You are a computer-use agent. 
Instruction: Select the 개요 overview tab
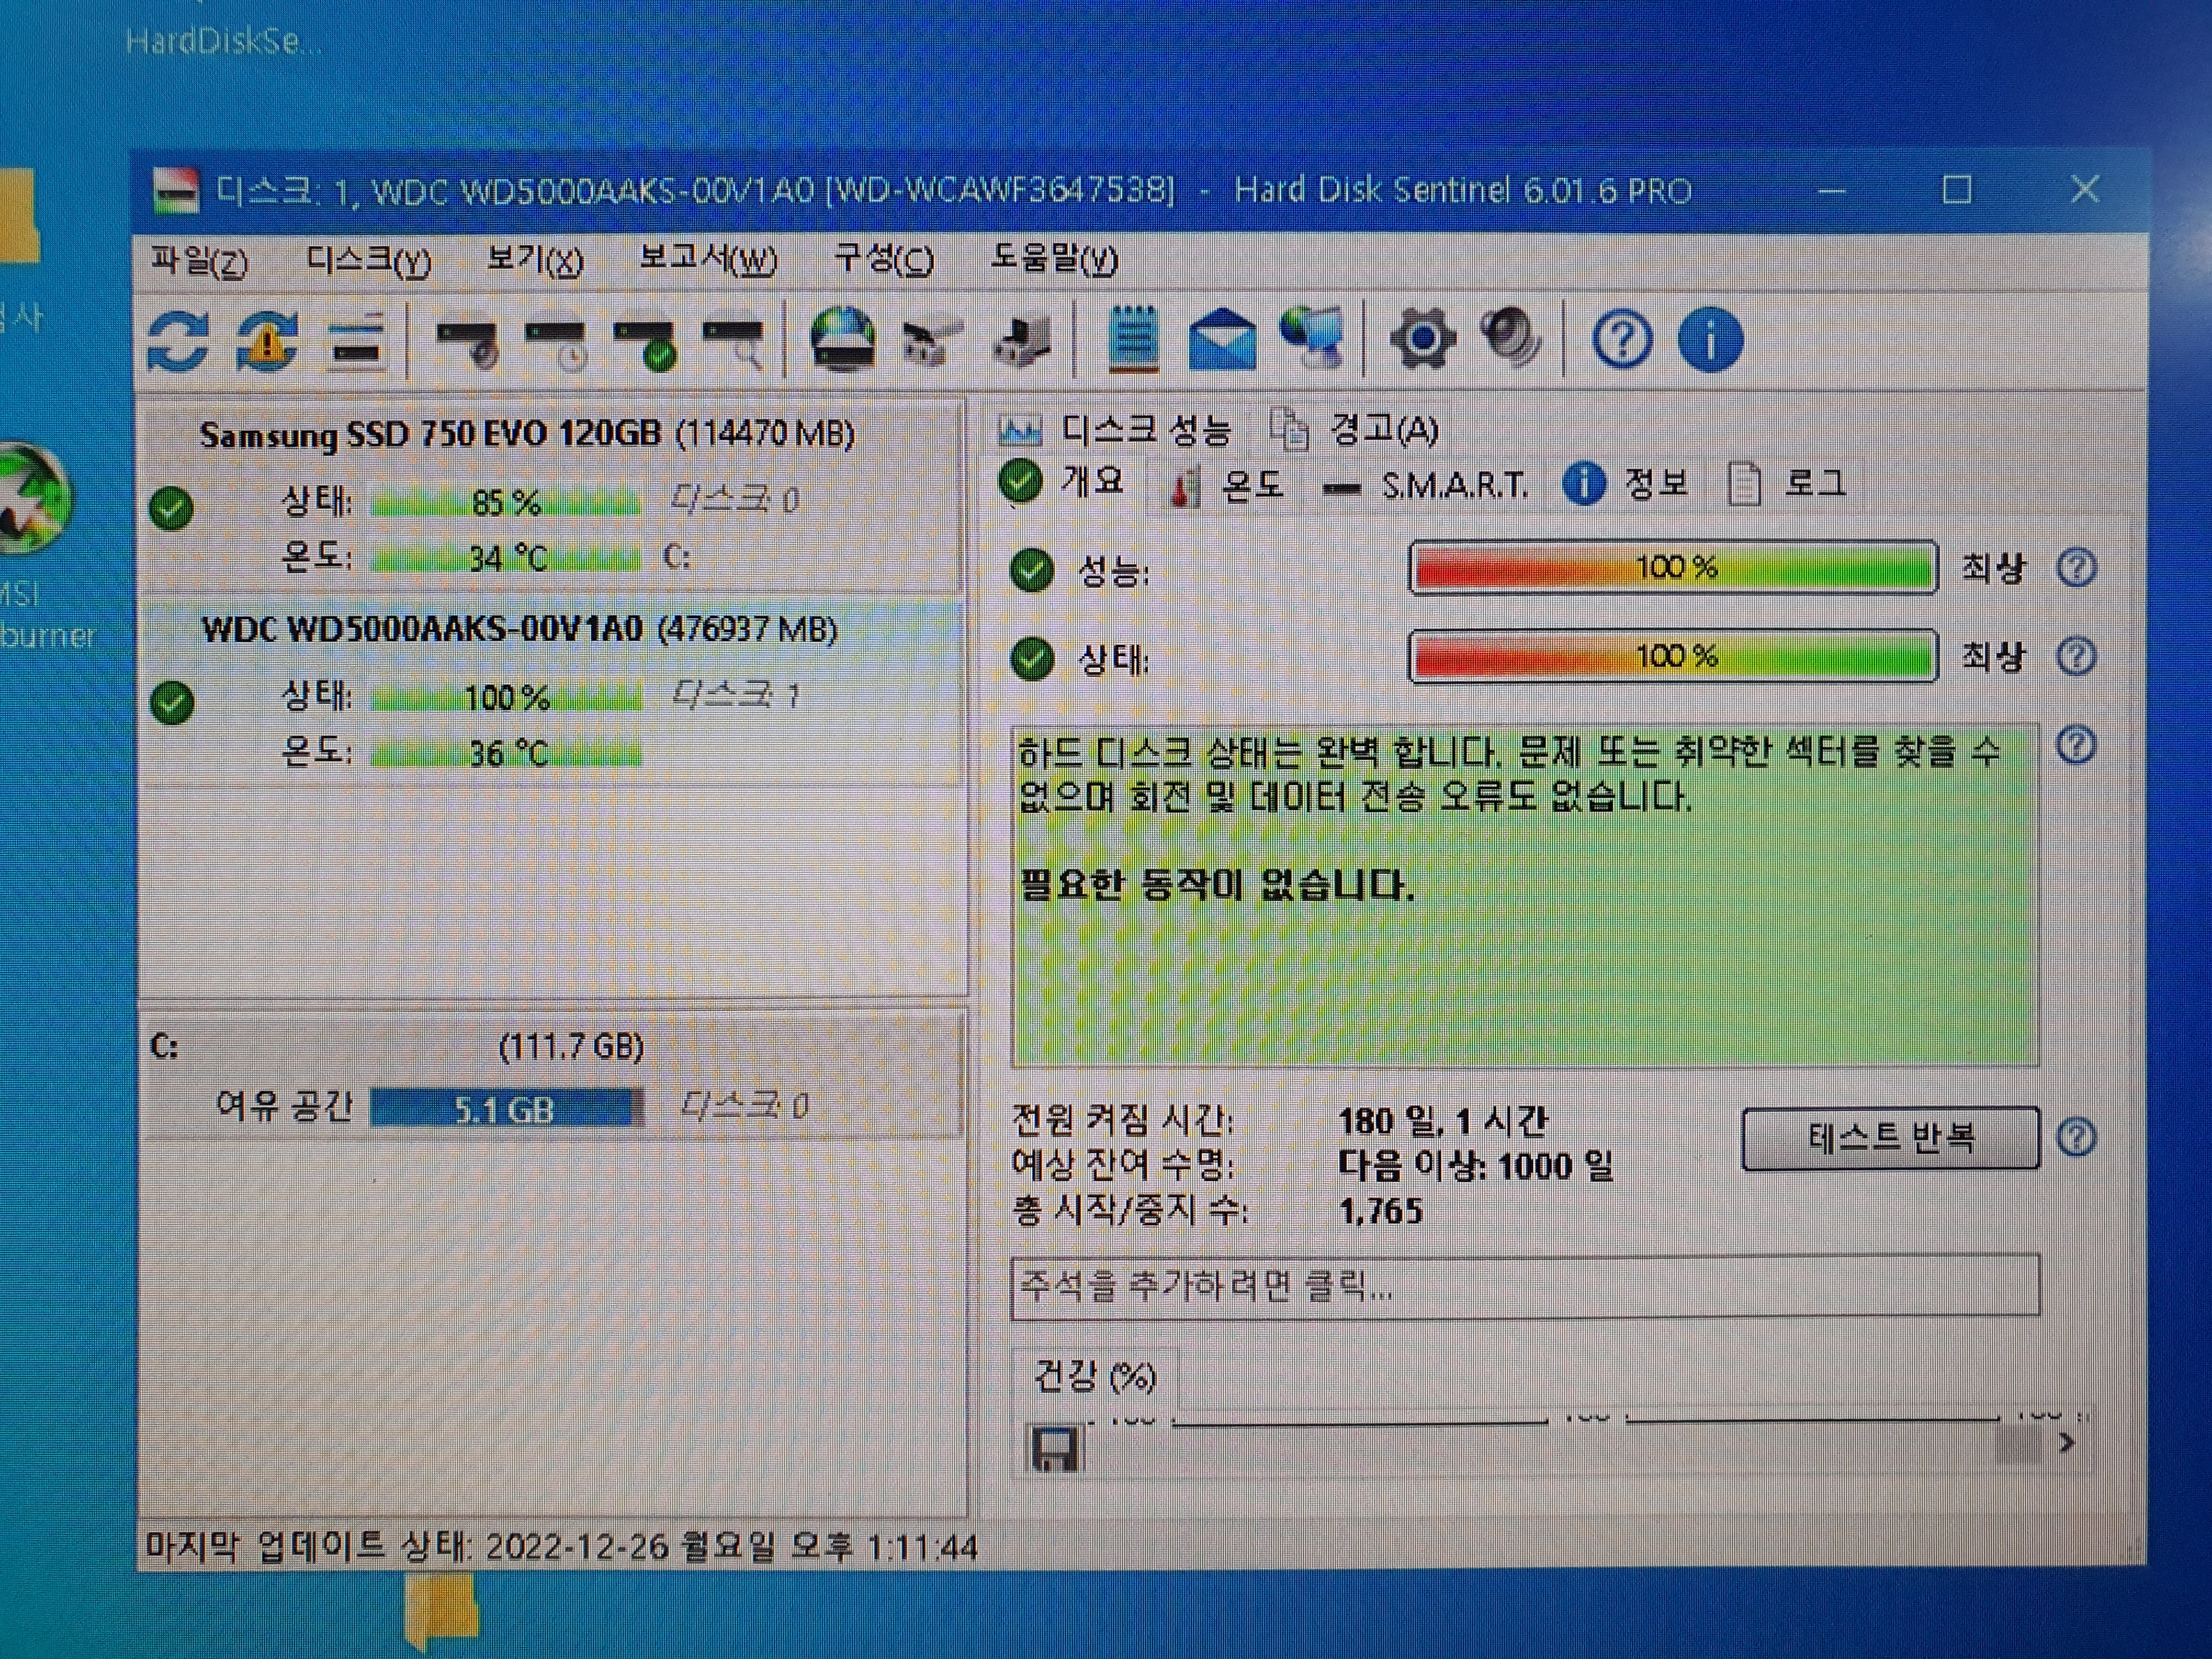click(1062, 482)
